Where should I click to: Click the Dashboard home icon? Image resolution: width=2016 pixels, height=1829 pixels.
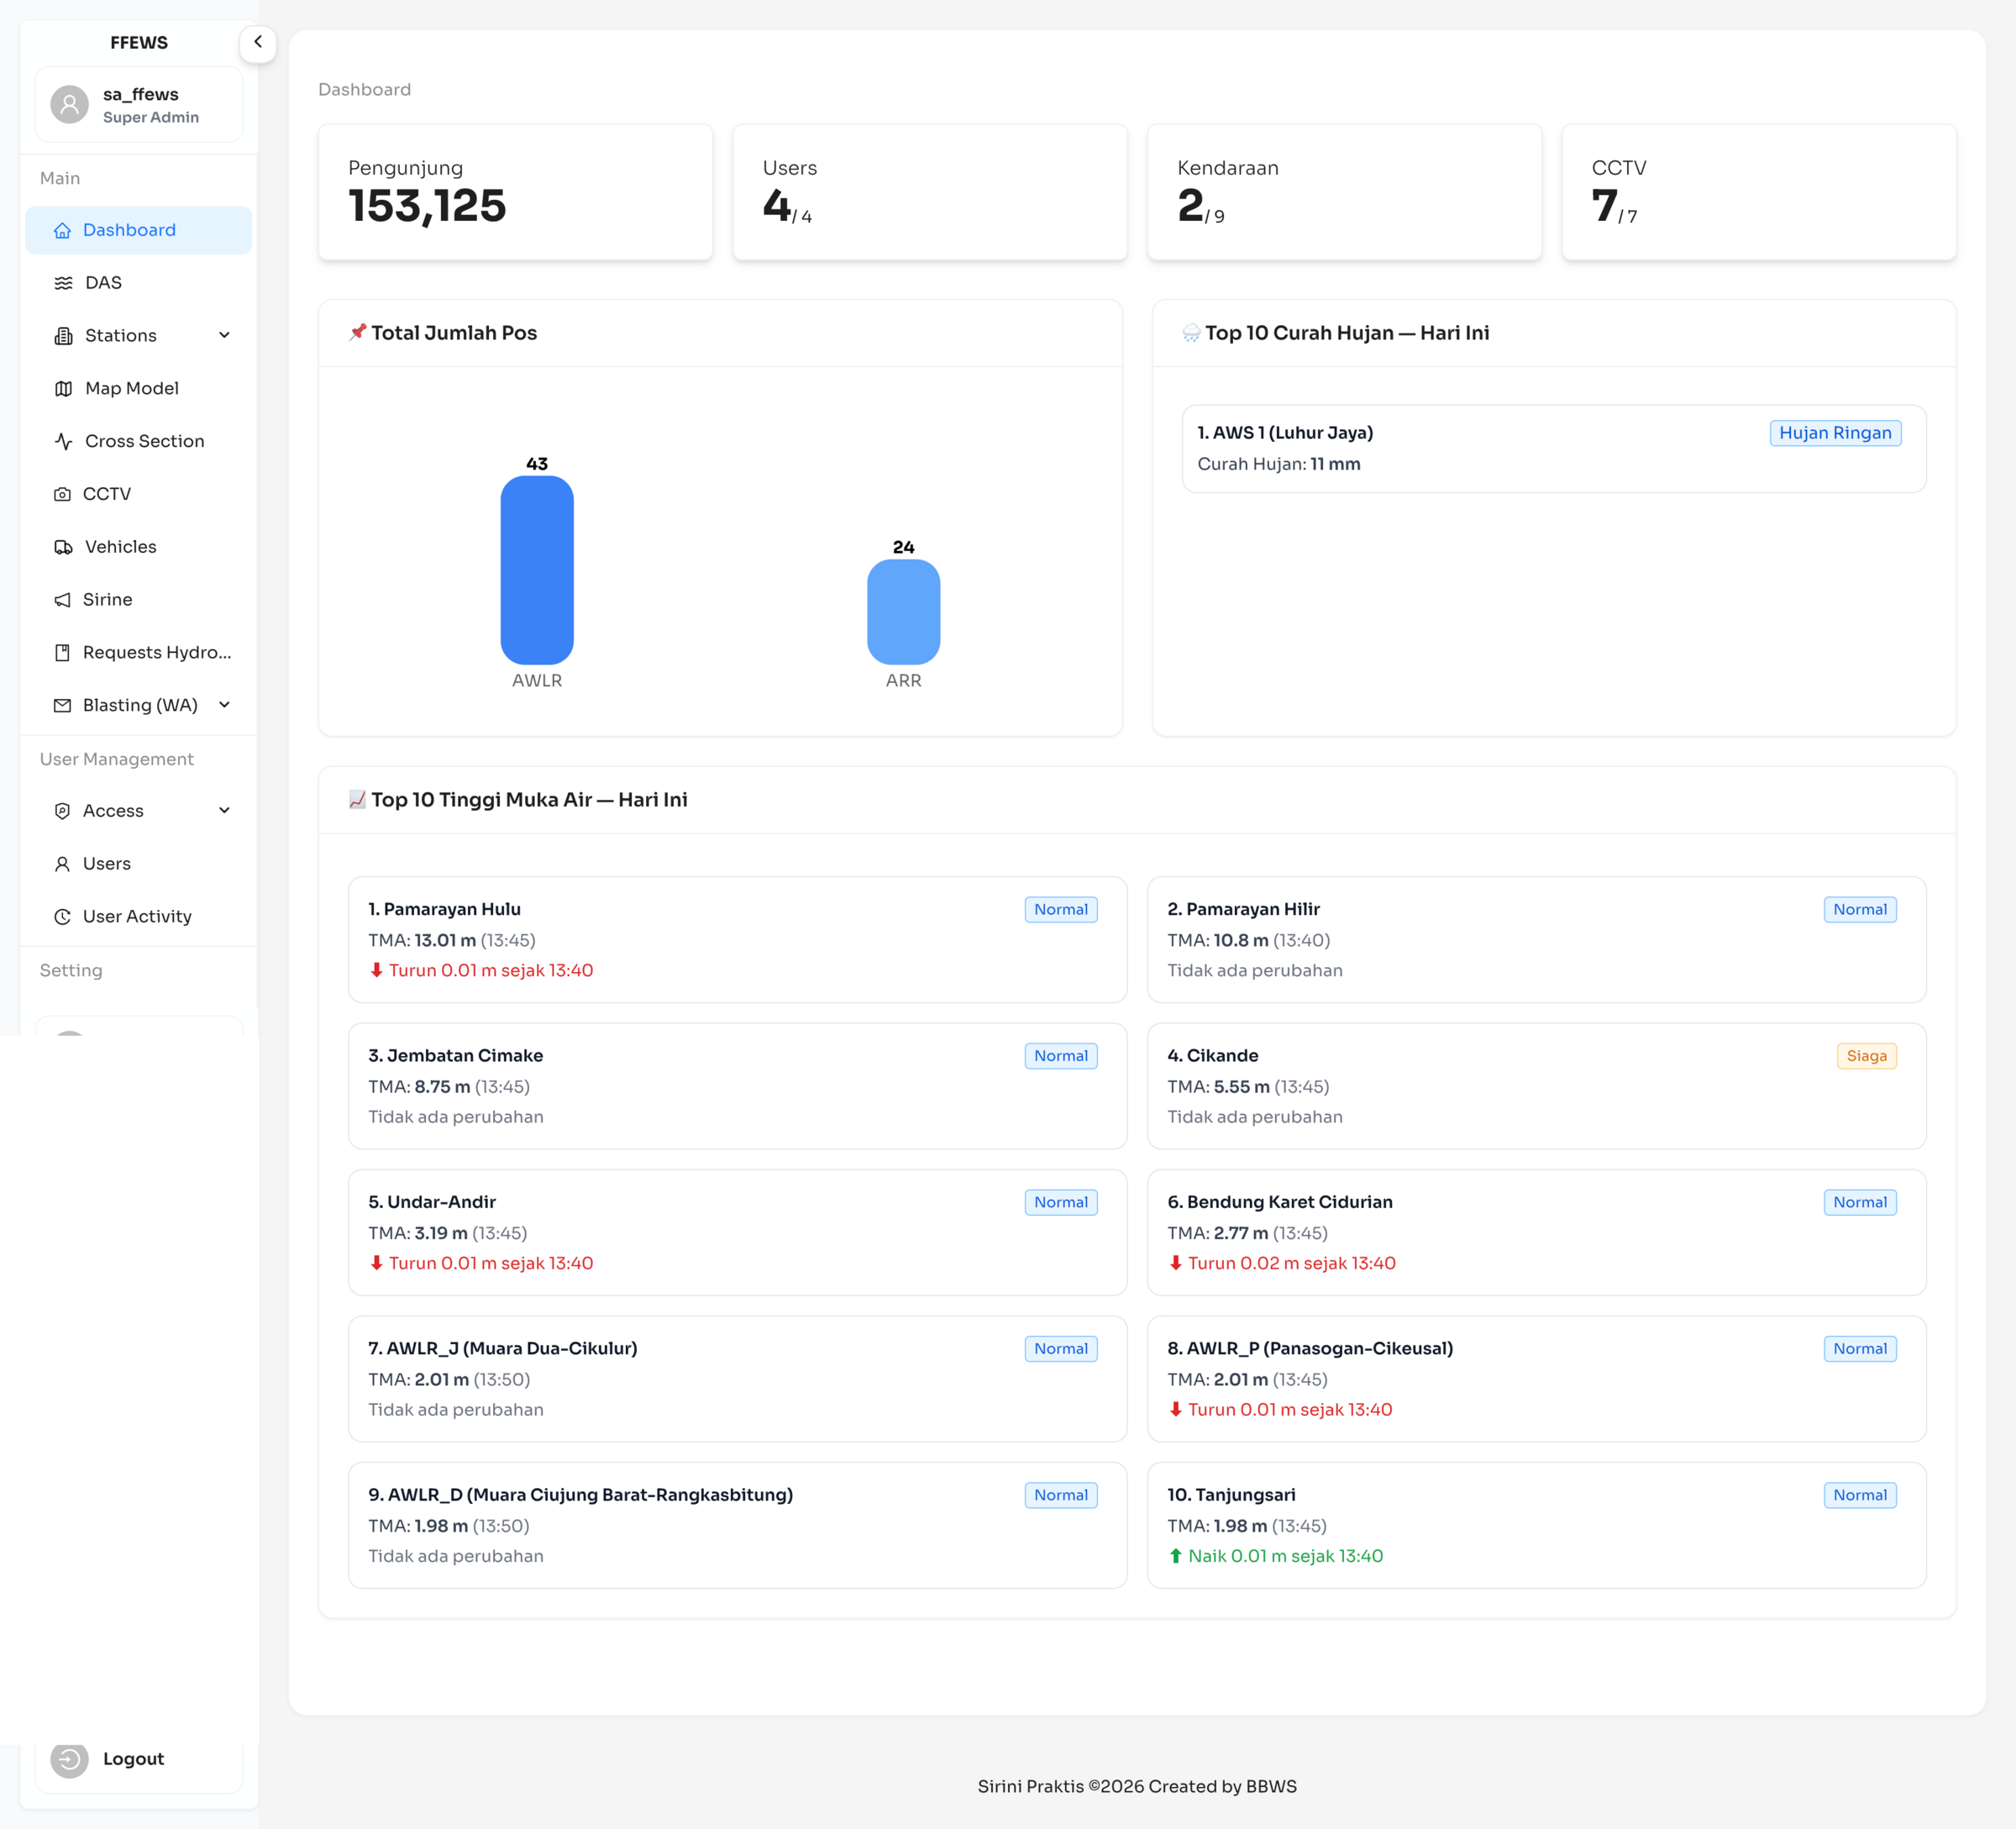tap(62, 230)
